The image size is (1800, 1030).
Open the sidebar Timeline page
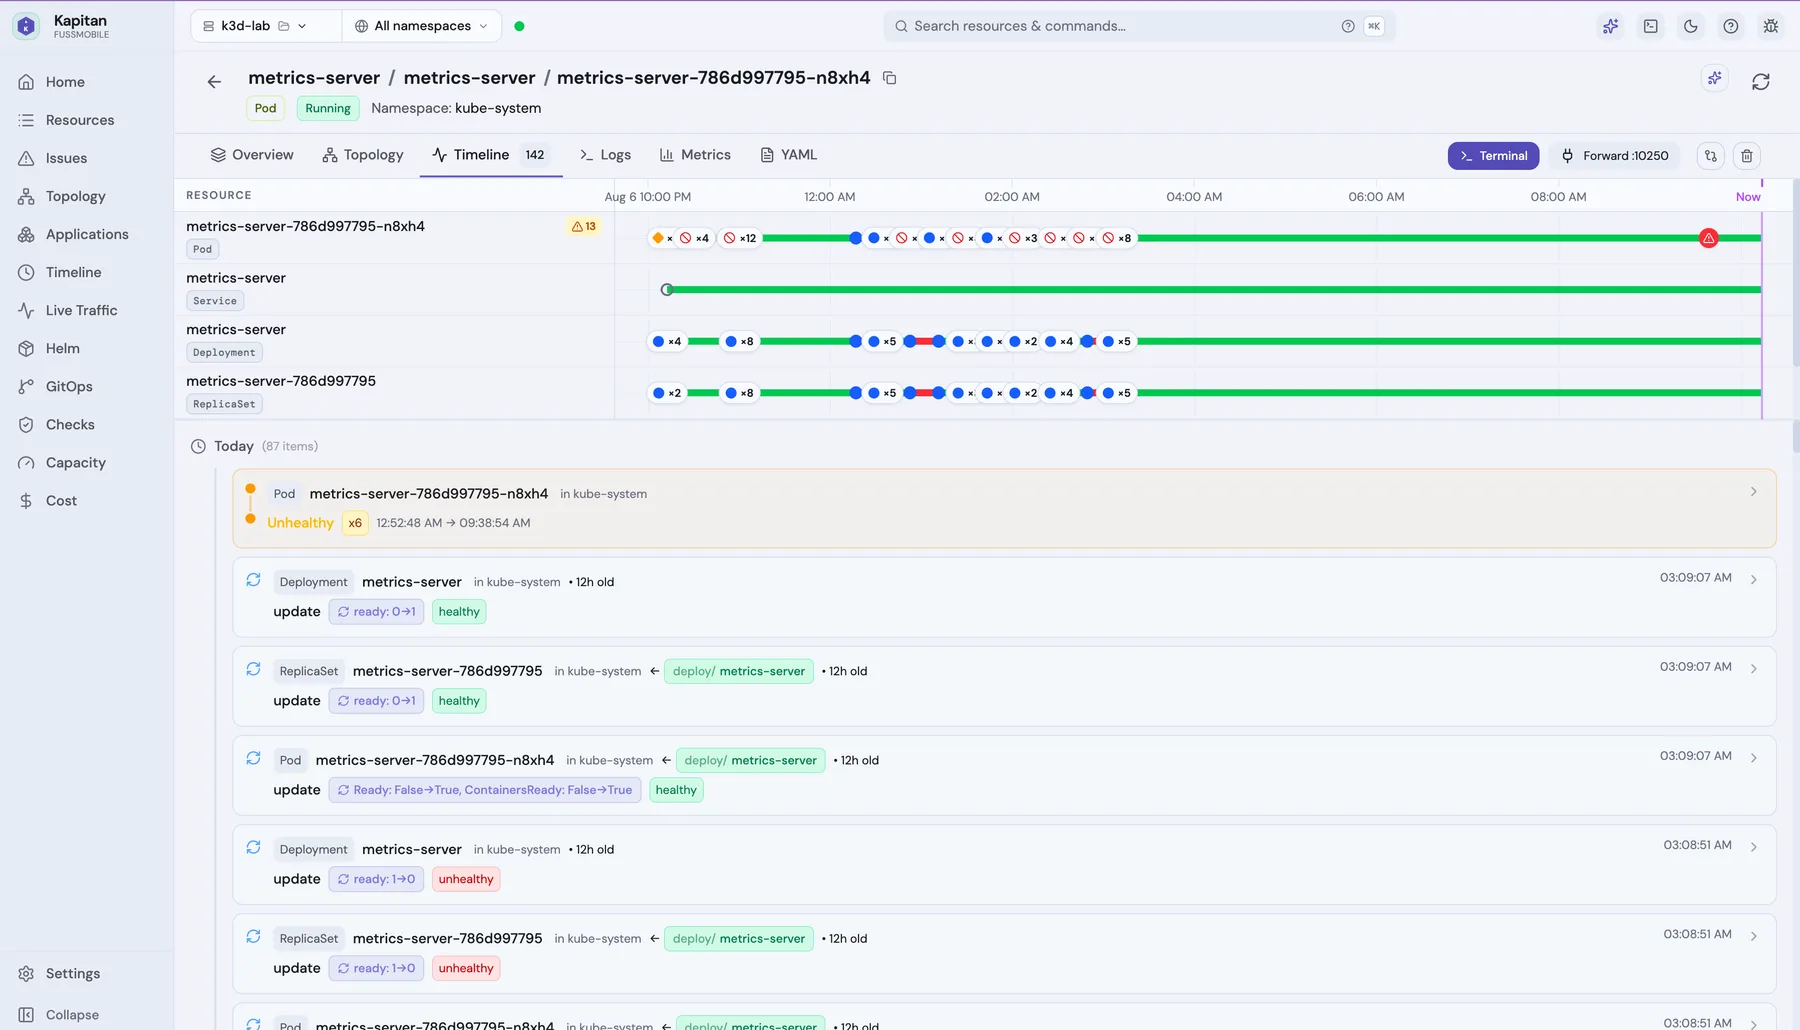[73, 272]
